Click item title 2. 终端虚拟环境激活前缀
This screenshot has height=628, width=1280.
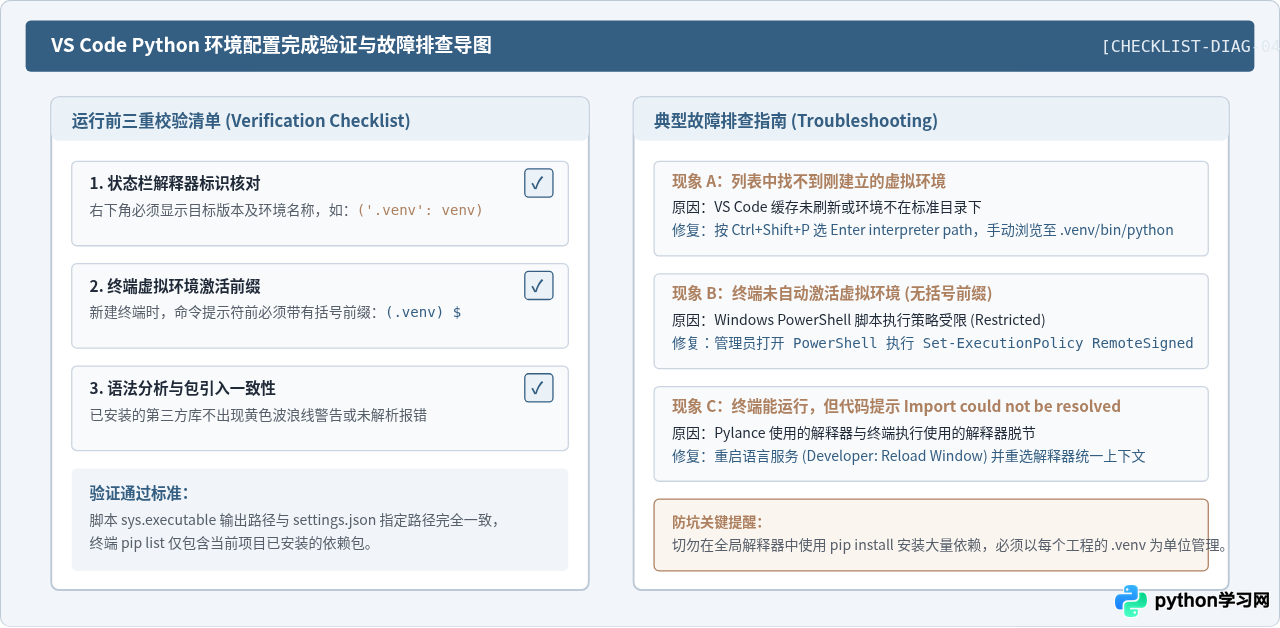(x=175, y=285)
